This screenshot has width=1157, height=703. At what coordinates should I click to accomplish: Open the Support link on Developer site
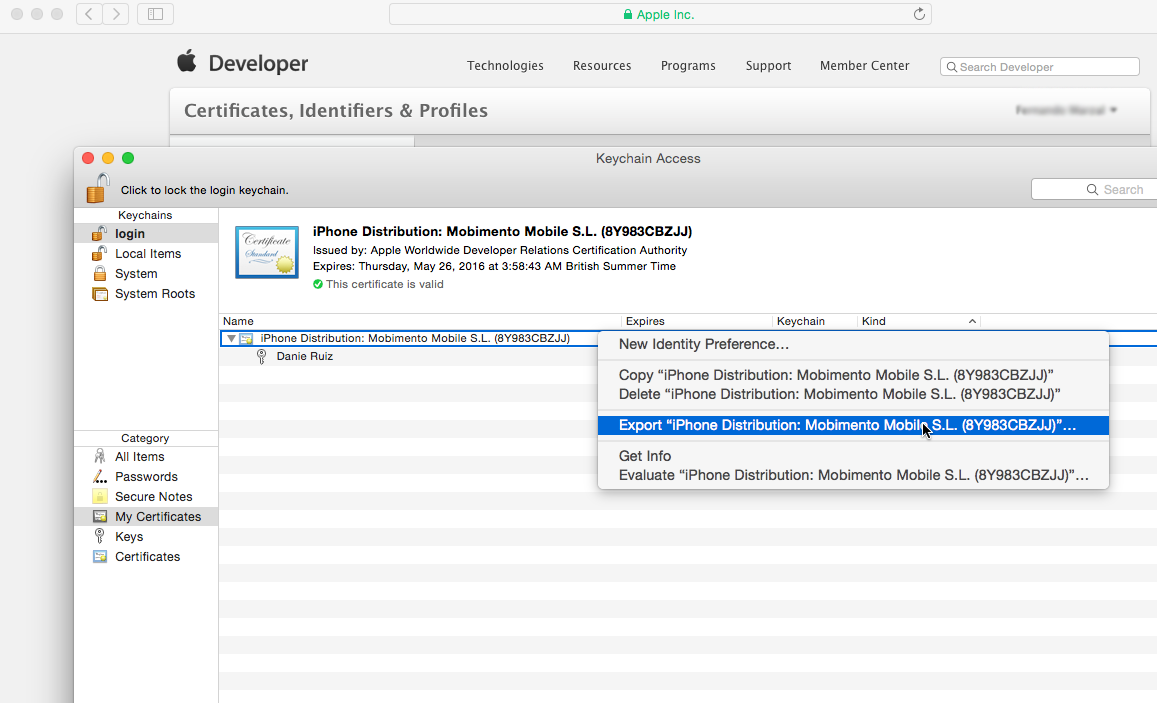point(768,66)
